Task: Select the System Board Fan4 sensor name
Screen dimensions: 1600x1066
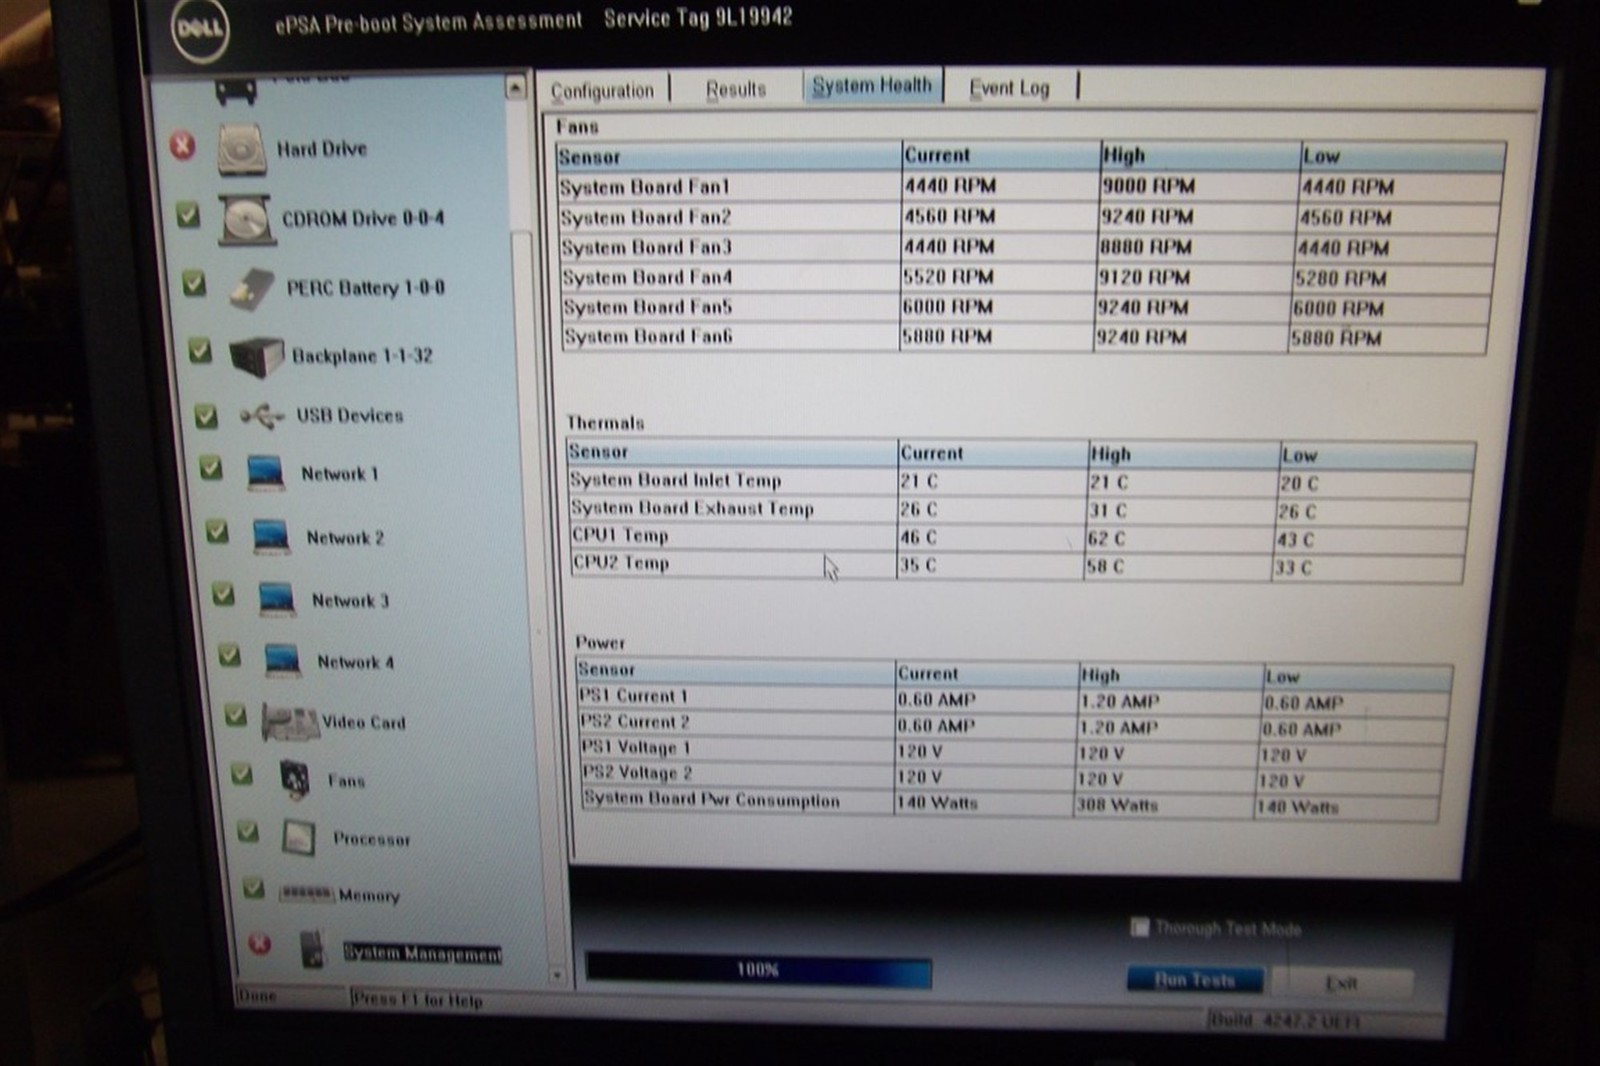Action: click(647, 277)
